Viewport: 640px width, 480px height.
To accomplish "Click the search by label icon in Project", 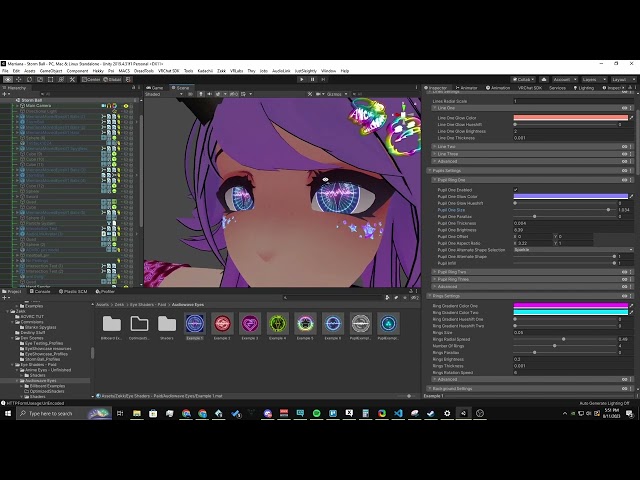I will pos(396,298).
